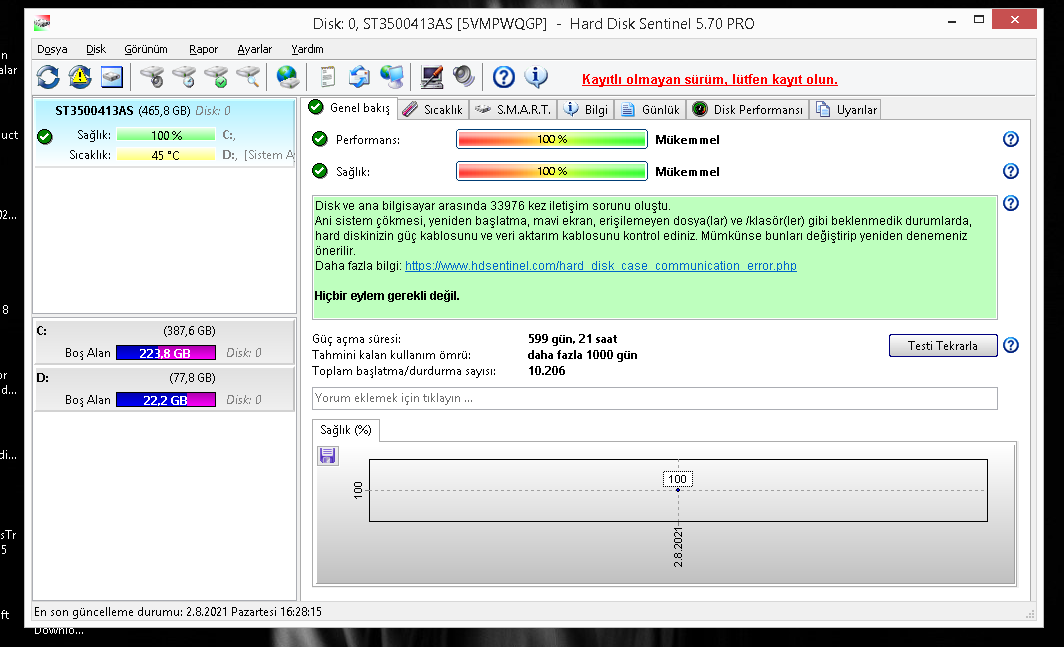
Task: Click the disk with green checkmark icon
Action: pyautogui.click(x=217, y=77)
